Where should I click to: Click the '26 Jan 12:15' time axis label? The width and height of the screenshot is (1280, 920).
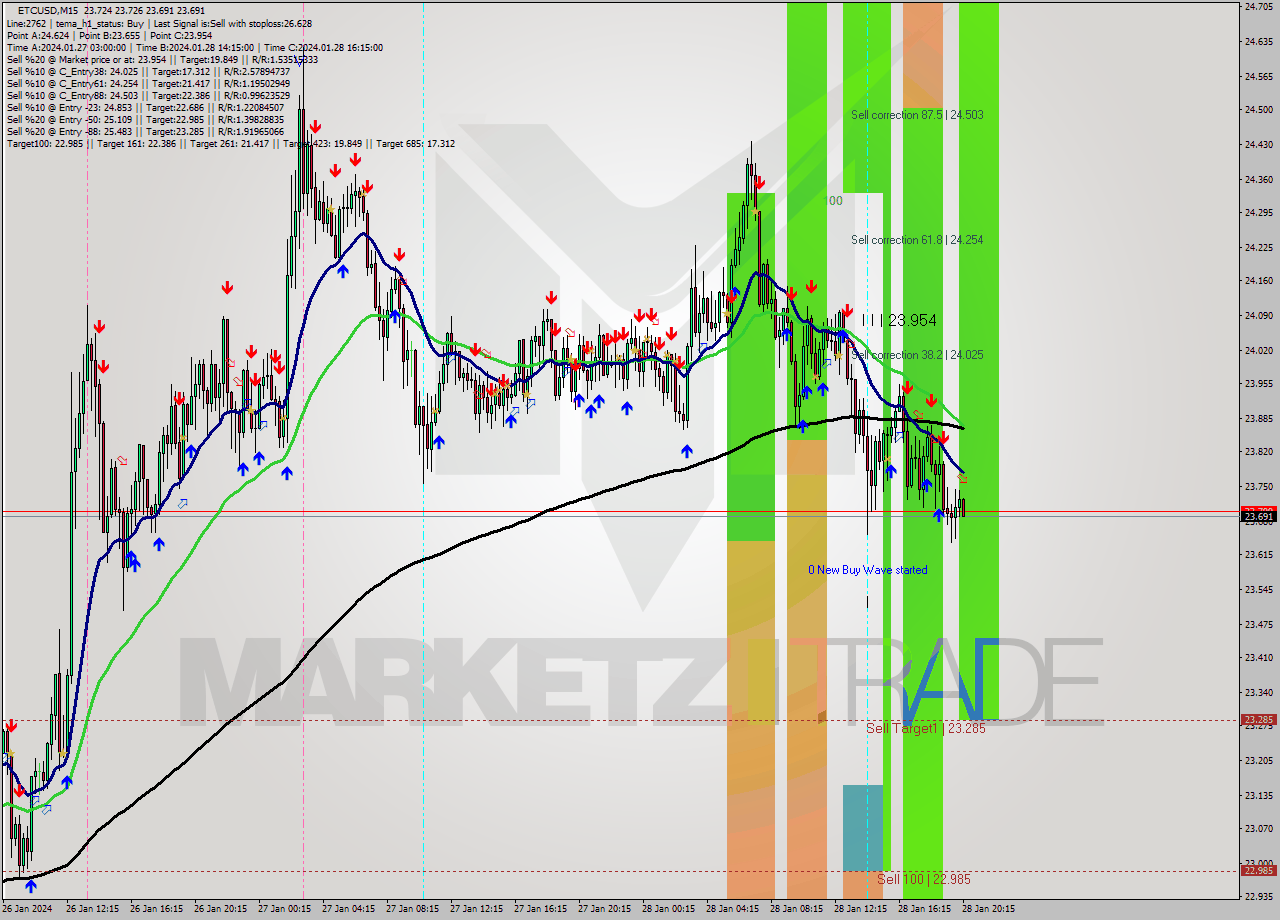coord(90,909)
